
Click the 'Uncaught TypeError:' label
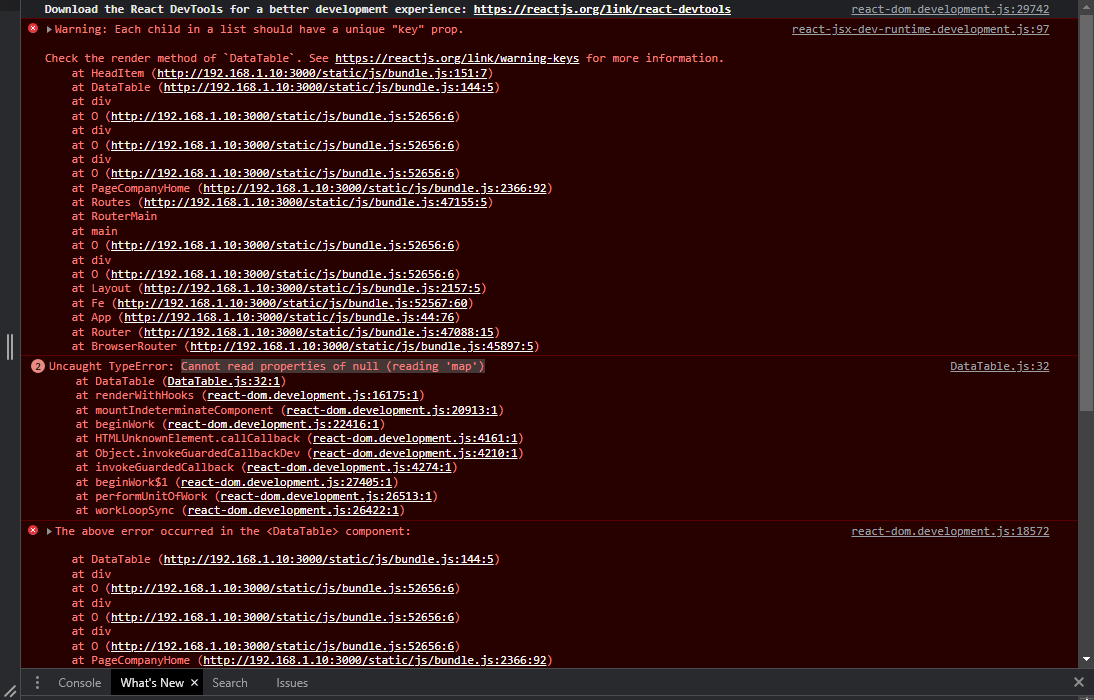(x=112, y=366)
